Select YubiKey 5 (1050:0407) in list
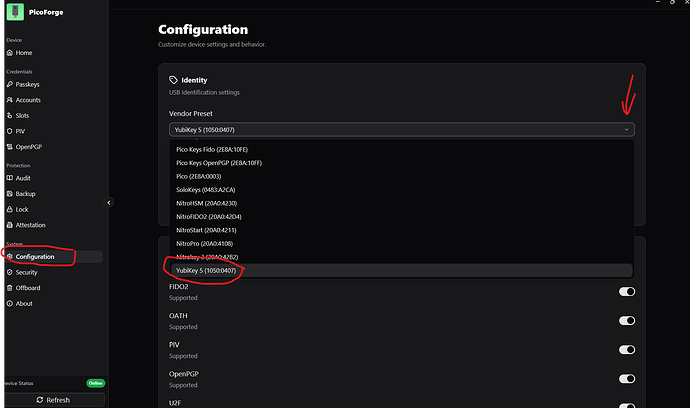 pyautogui.click(x=401, y=270)
